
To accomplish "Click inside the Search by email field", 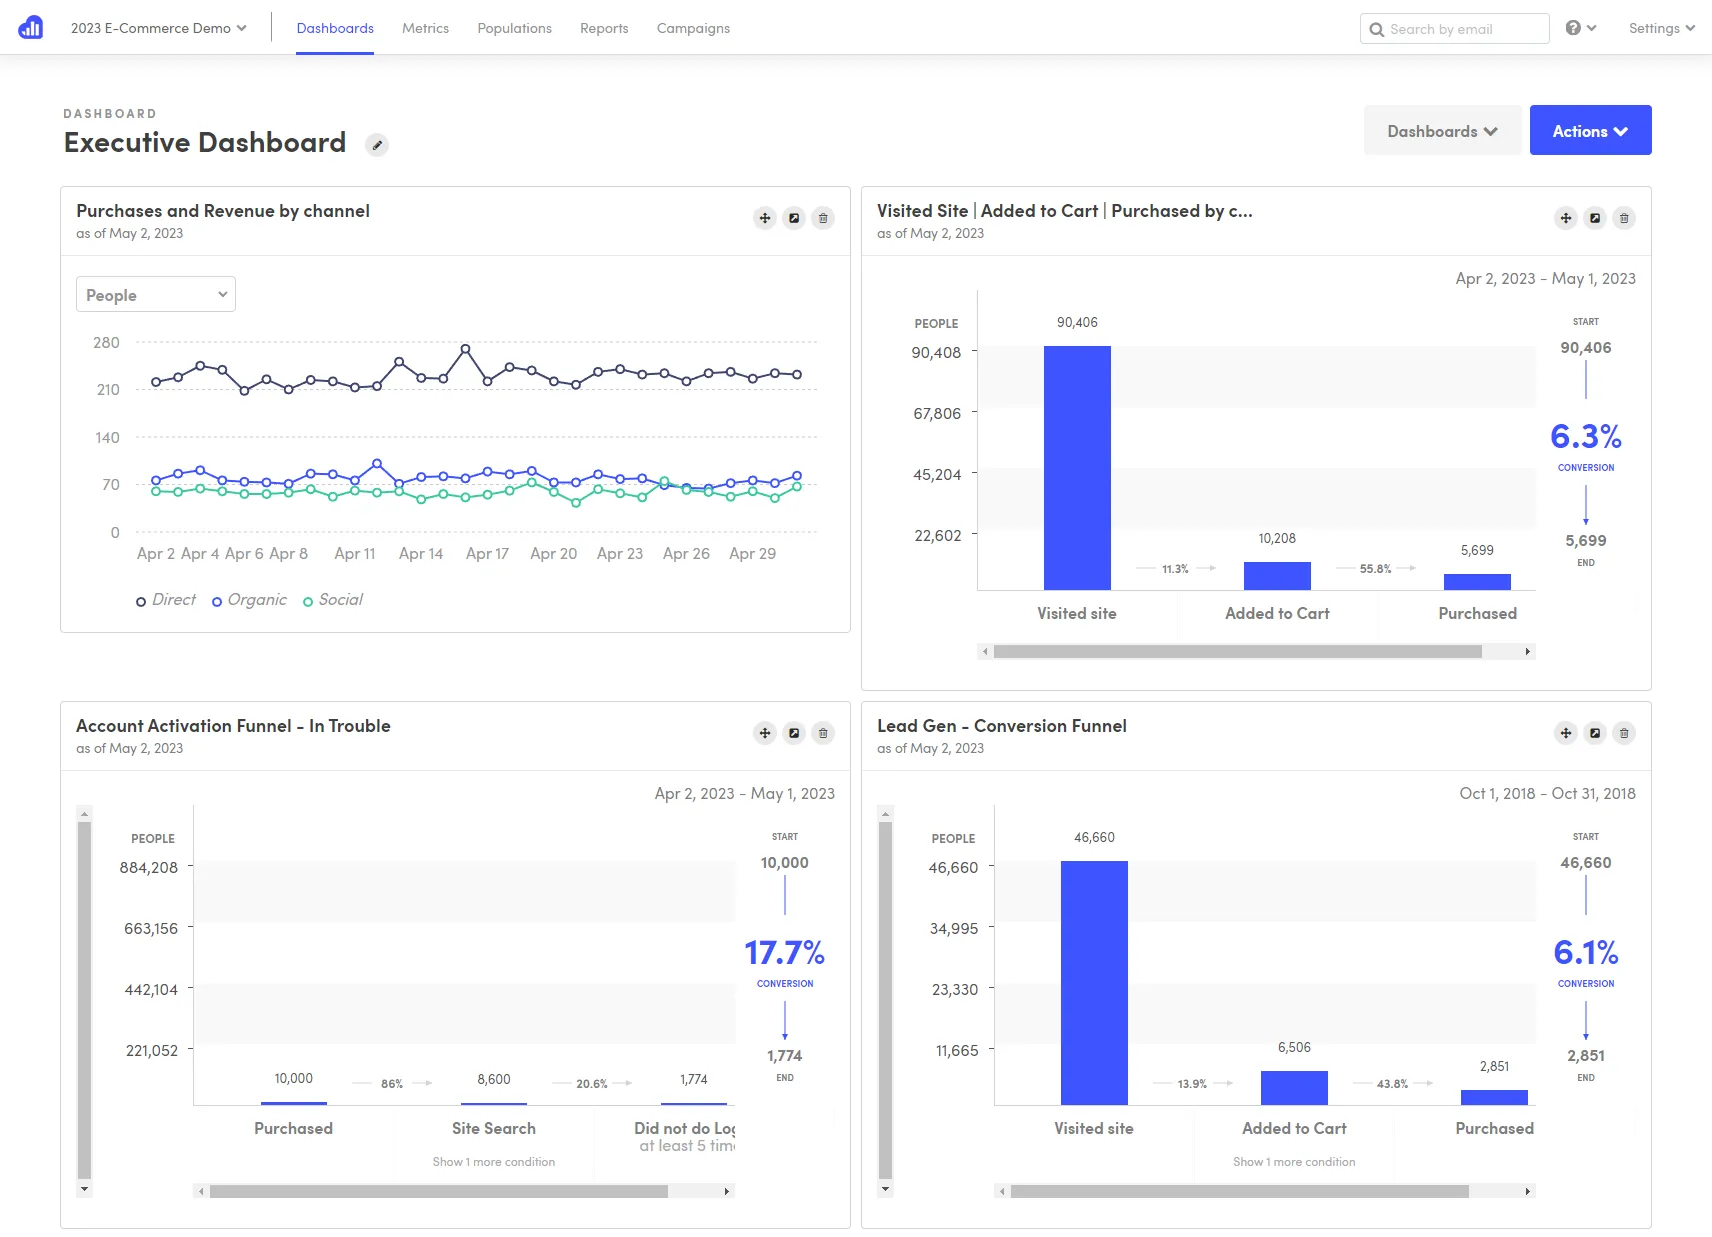I will tap(1460, 28).
